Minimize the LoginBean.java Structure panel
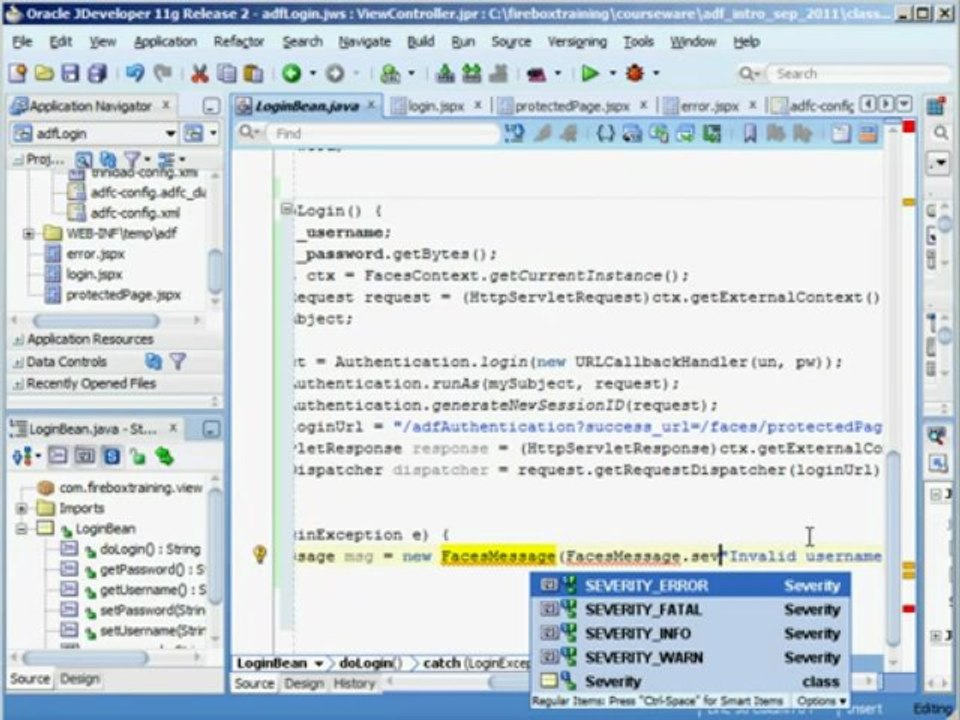 click(211, 429)
